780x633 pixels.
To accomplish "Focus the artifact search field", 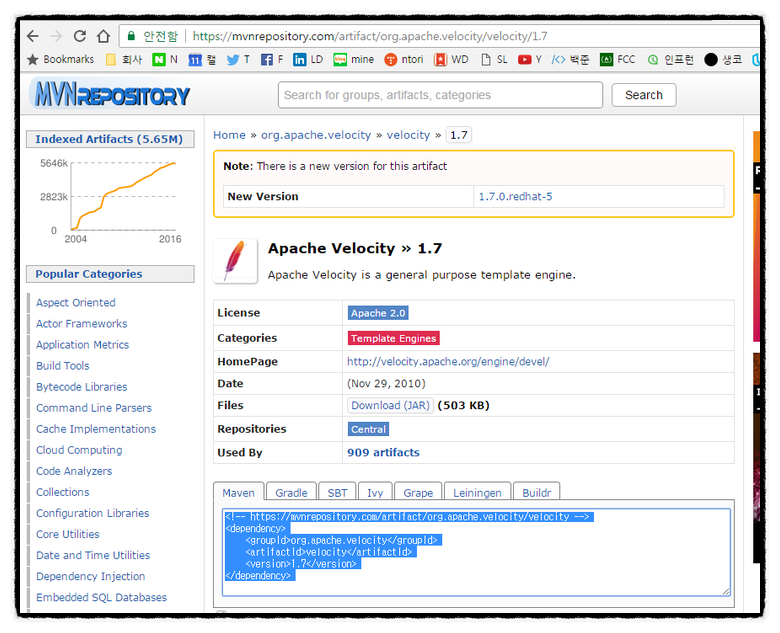I will pyautogui.click(x=440, y=95).
